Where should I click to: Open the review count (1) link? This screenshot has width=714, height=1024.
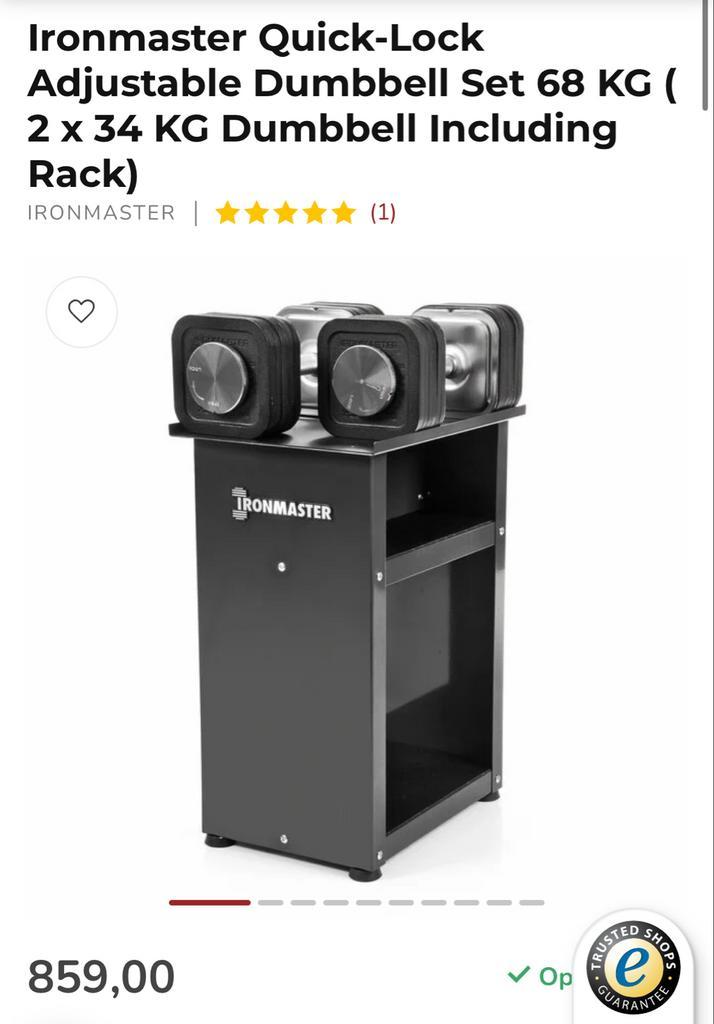point(383,213)
